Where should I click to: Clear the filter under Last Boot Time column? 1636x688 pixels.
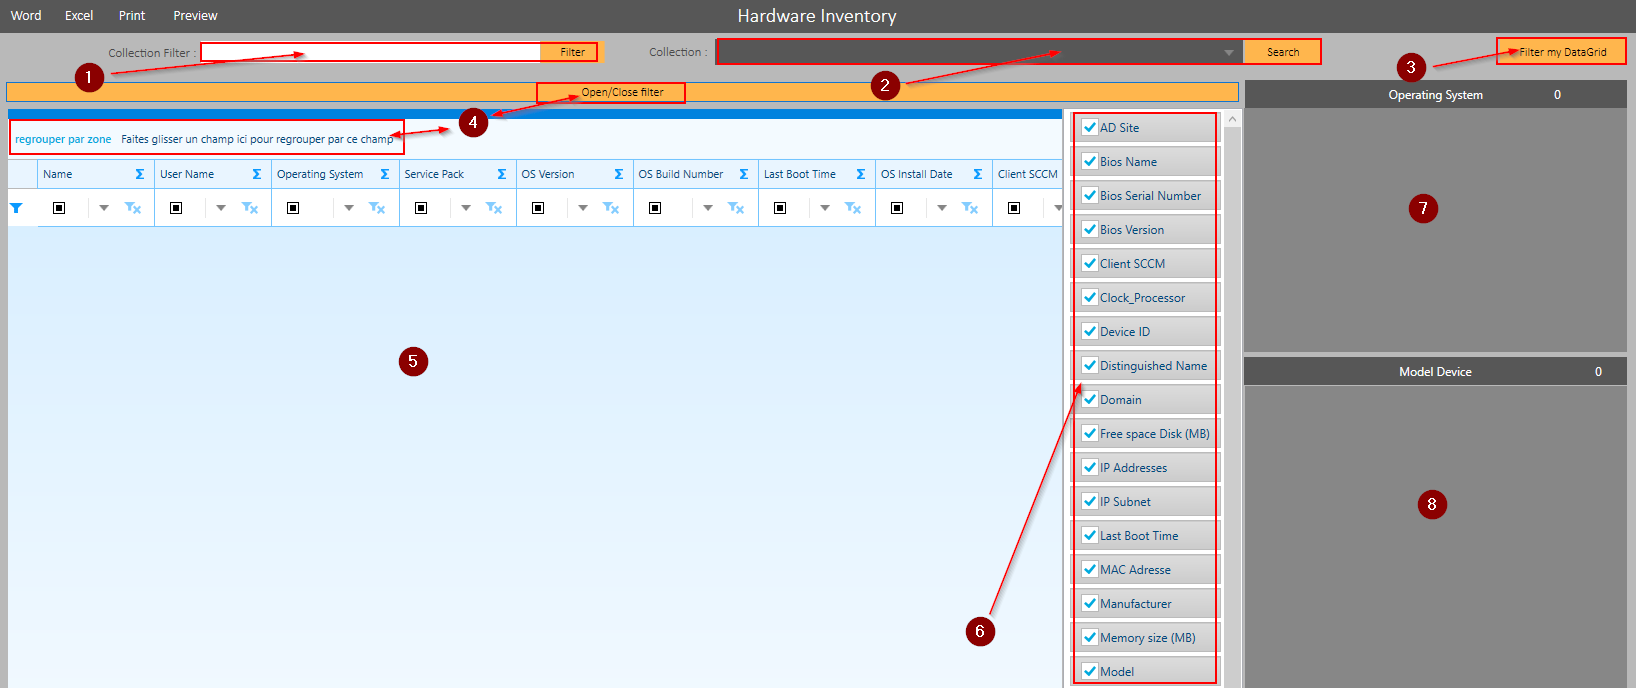pos(853,208)
